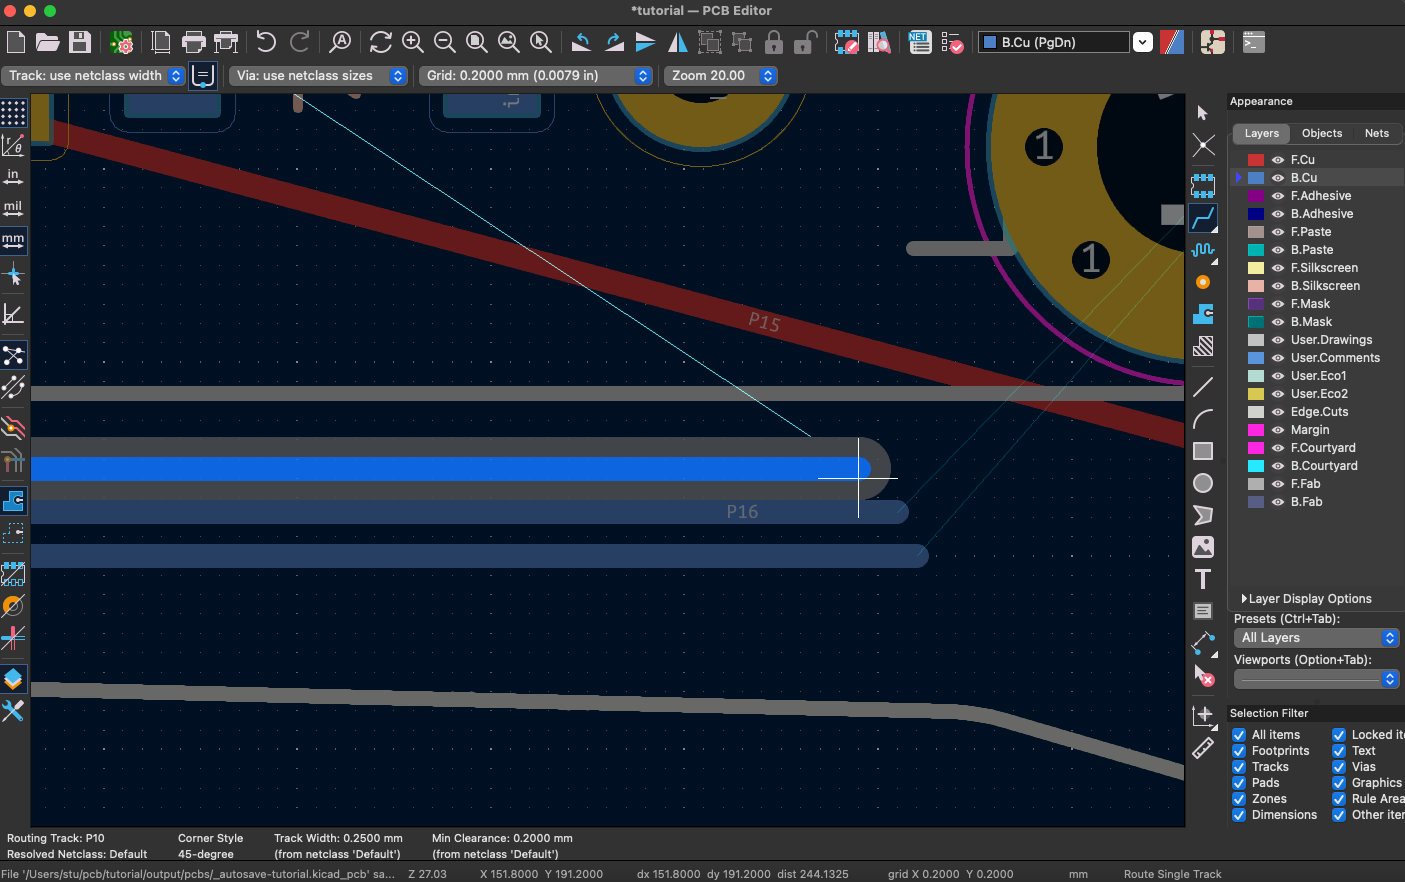Screen dimensions: 1405x882
Task: Open the All Layers presets dropdown
Action: 1389,637
